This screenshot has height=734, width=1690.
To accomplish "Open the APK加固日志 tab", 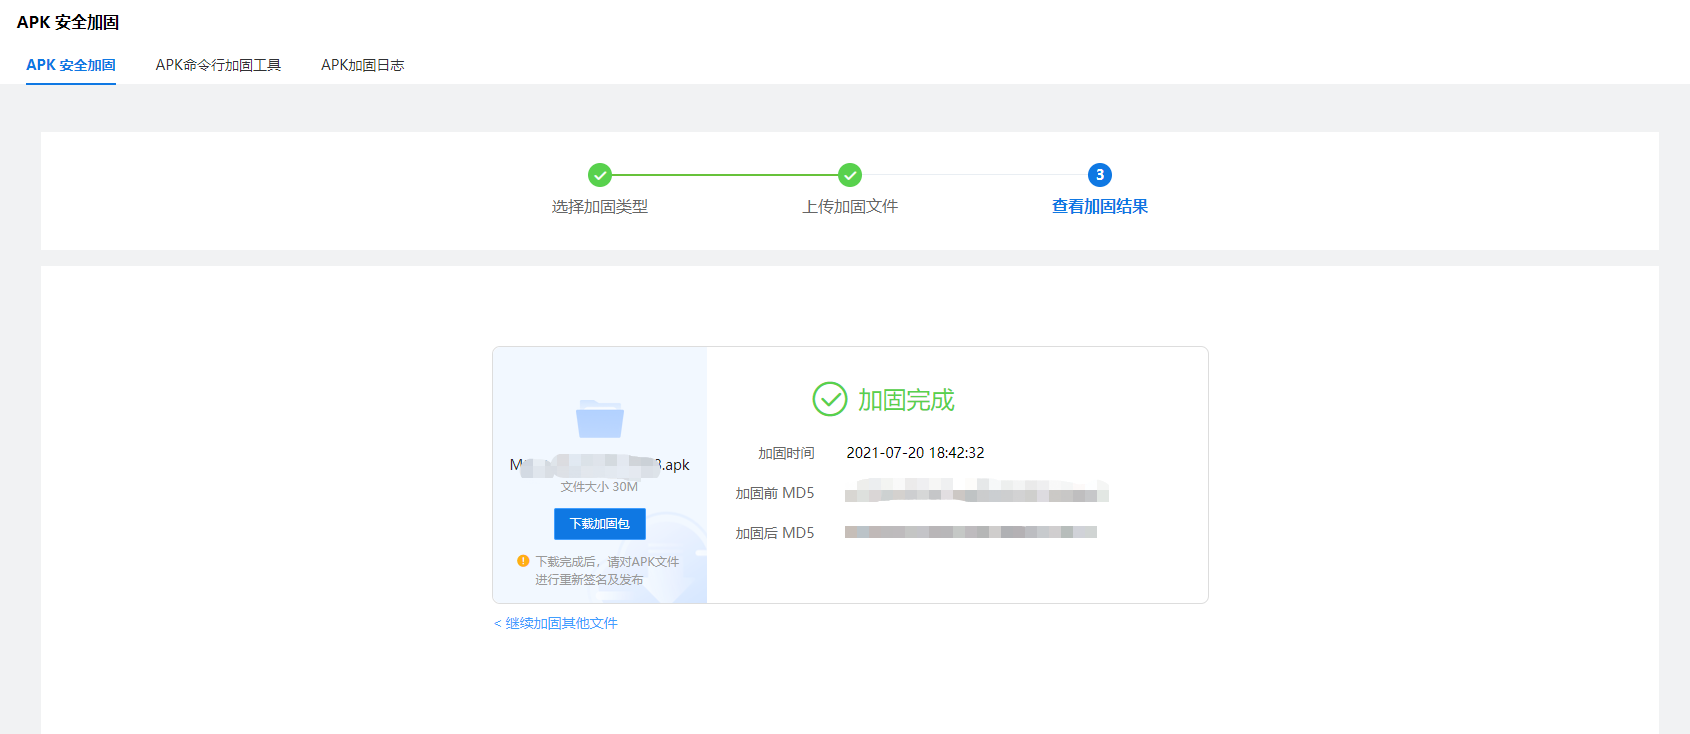I will 362,65.
